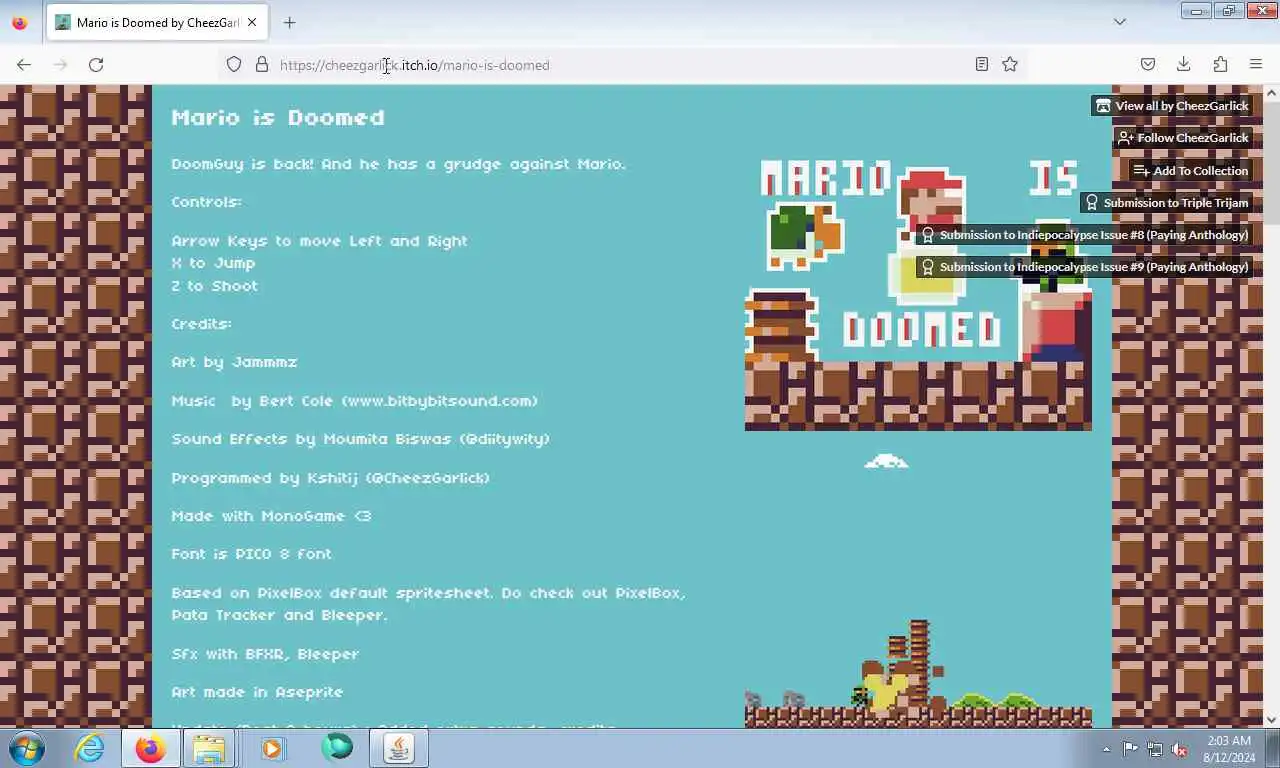Toggle reader view icon in address bar
Viewport: 1280px width, 768px height.
coord(982,64)
